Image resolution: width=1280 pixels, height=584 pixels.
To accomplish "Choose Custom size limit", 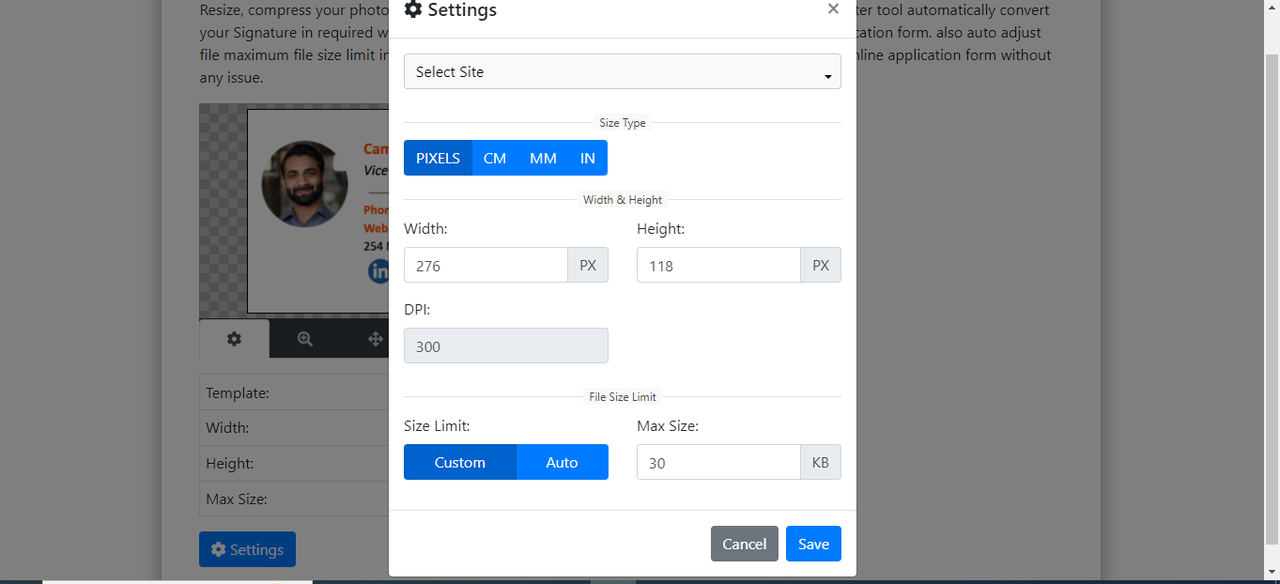I will (460, 462).
